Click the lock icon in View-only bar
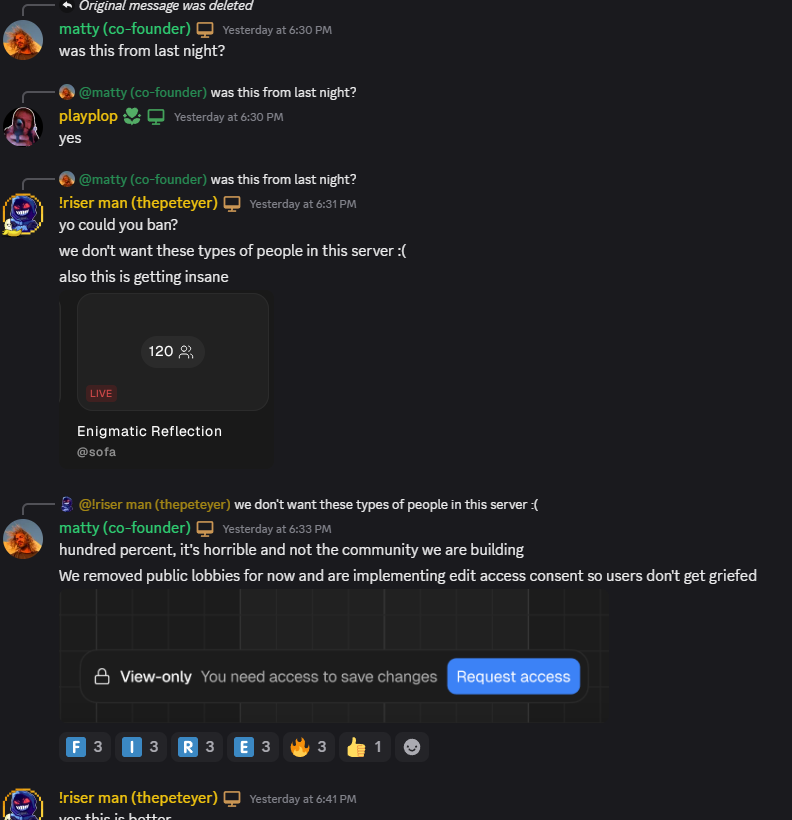The height and width of the screenshot is (820, 792). (102, 677)
